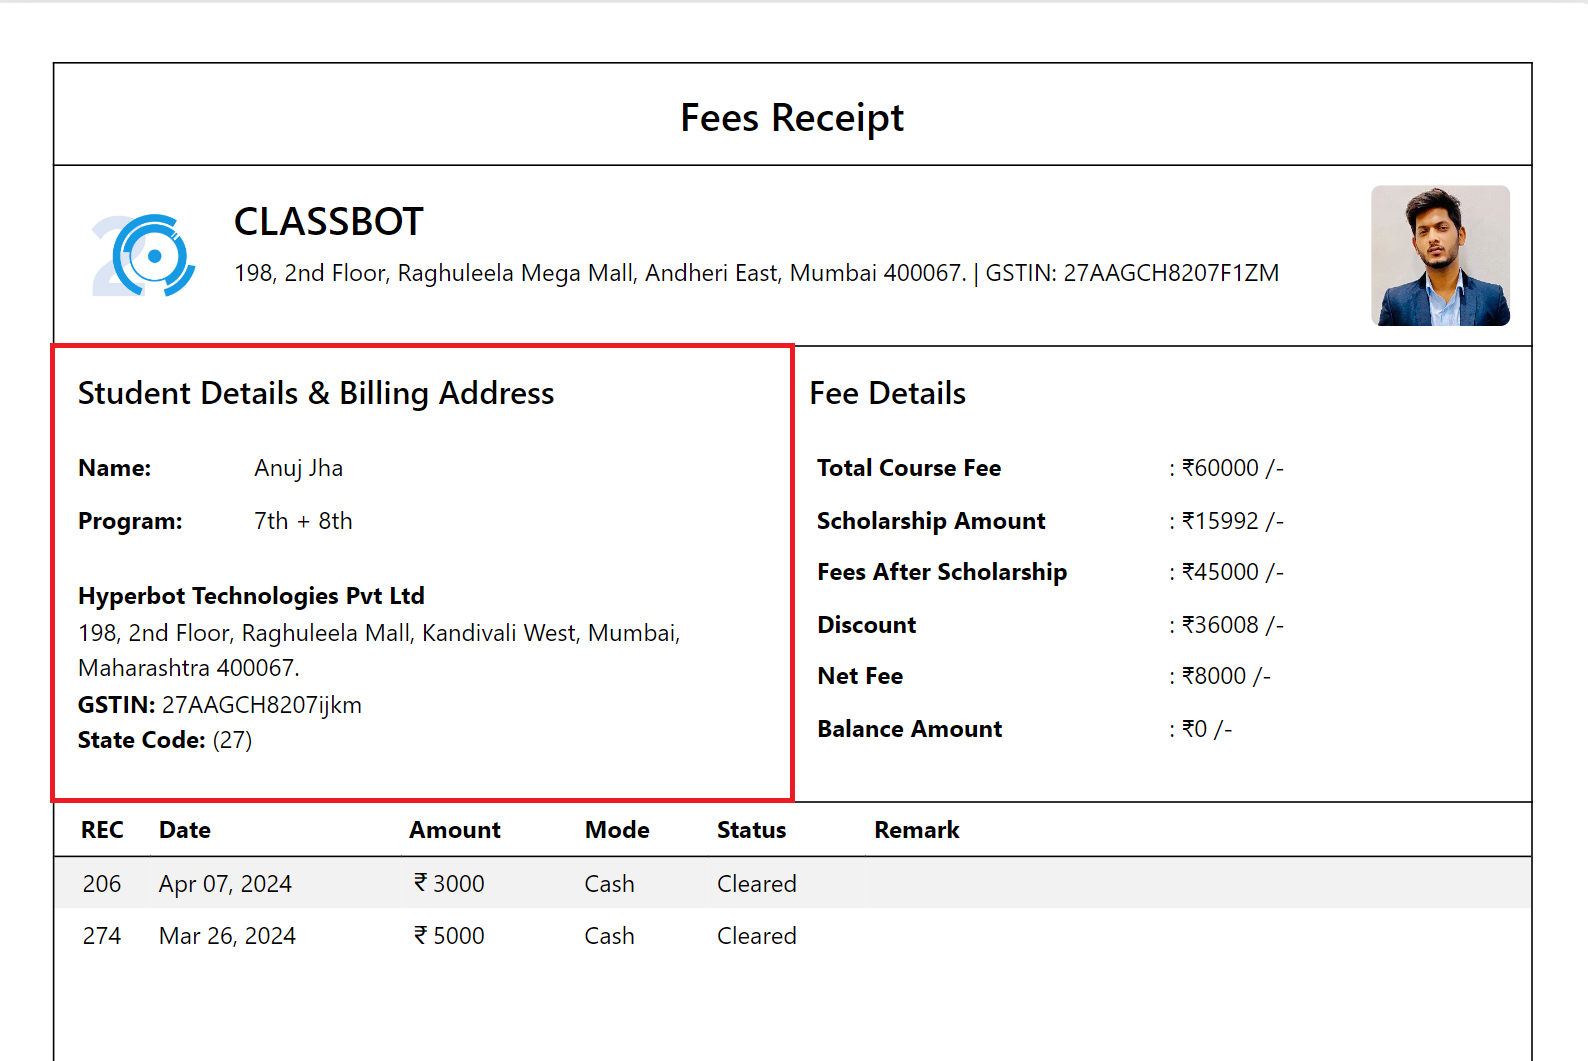Click Cash mode in receipt 206 row

pyautogui.click(x=609, y=884)
